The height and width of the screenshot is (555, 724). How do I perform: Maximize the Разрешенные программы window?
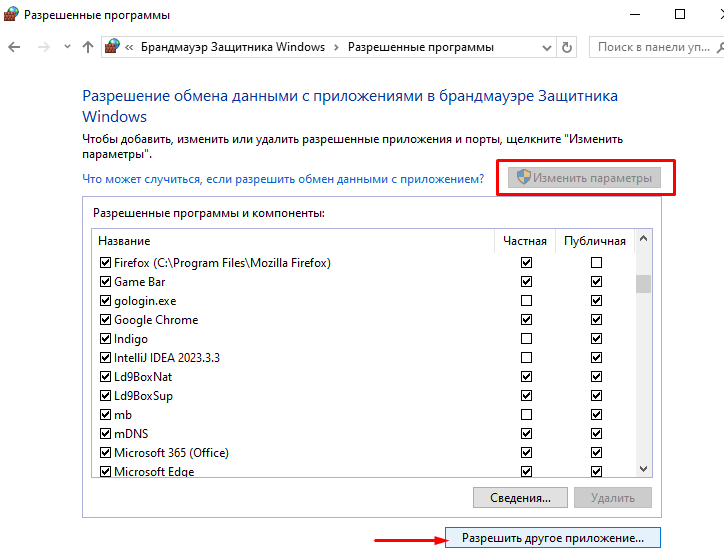680,14
